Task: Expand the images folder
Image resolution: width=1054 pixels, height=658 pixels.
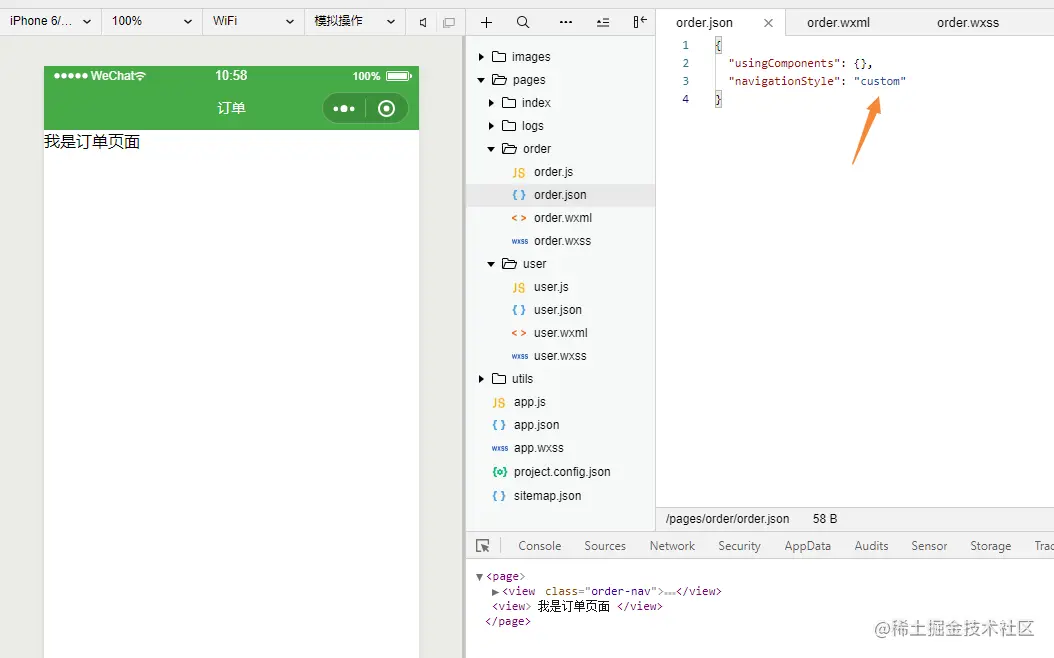Action: [481, 57]
